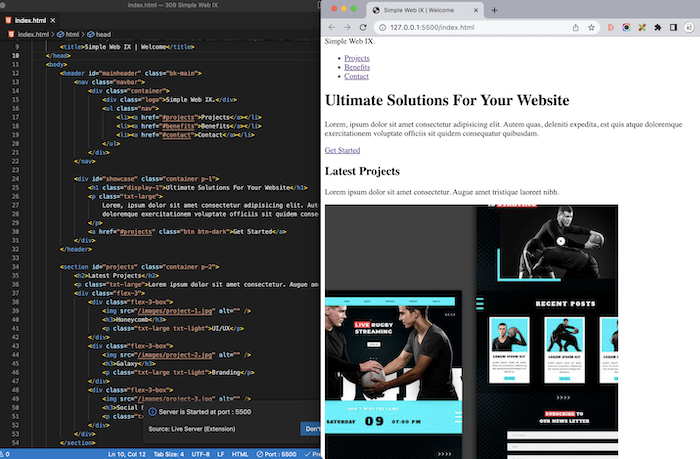Open the green-red cross extension icon
700x459 pixels.
point(642,27)
